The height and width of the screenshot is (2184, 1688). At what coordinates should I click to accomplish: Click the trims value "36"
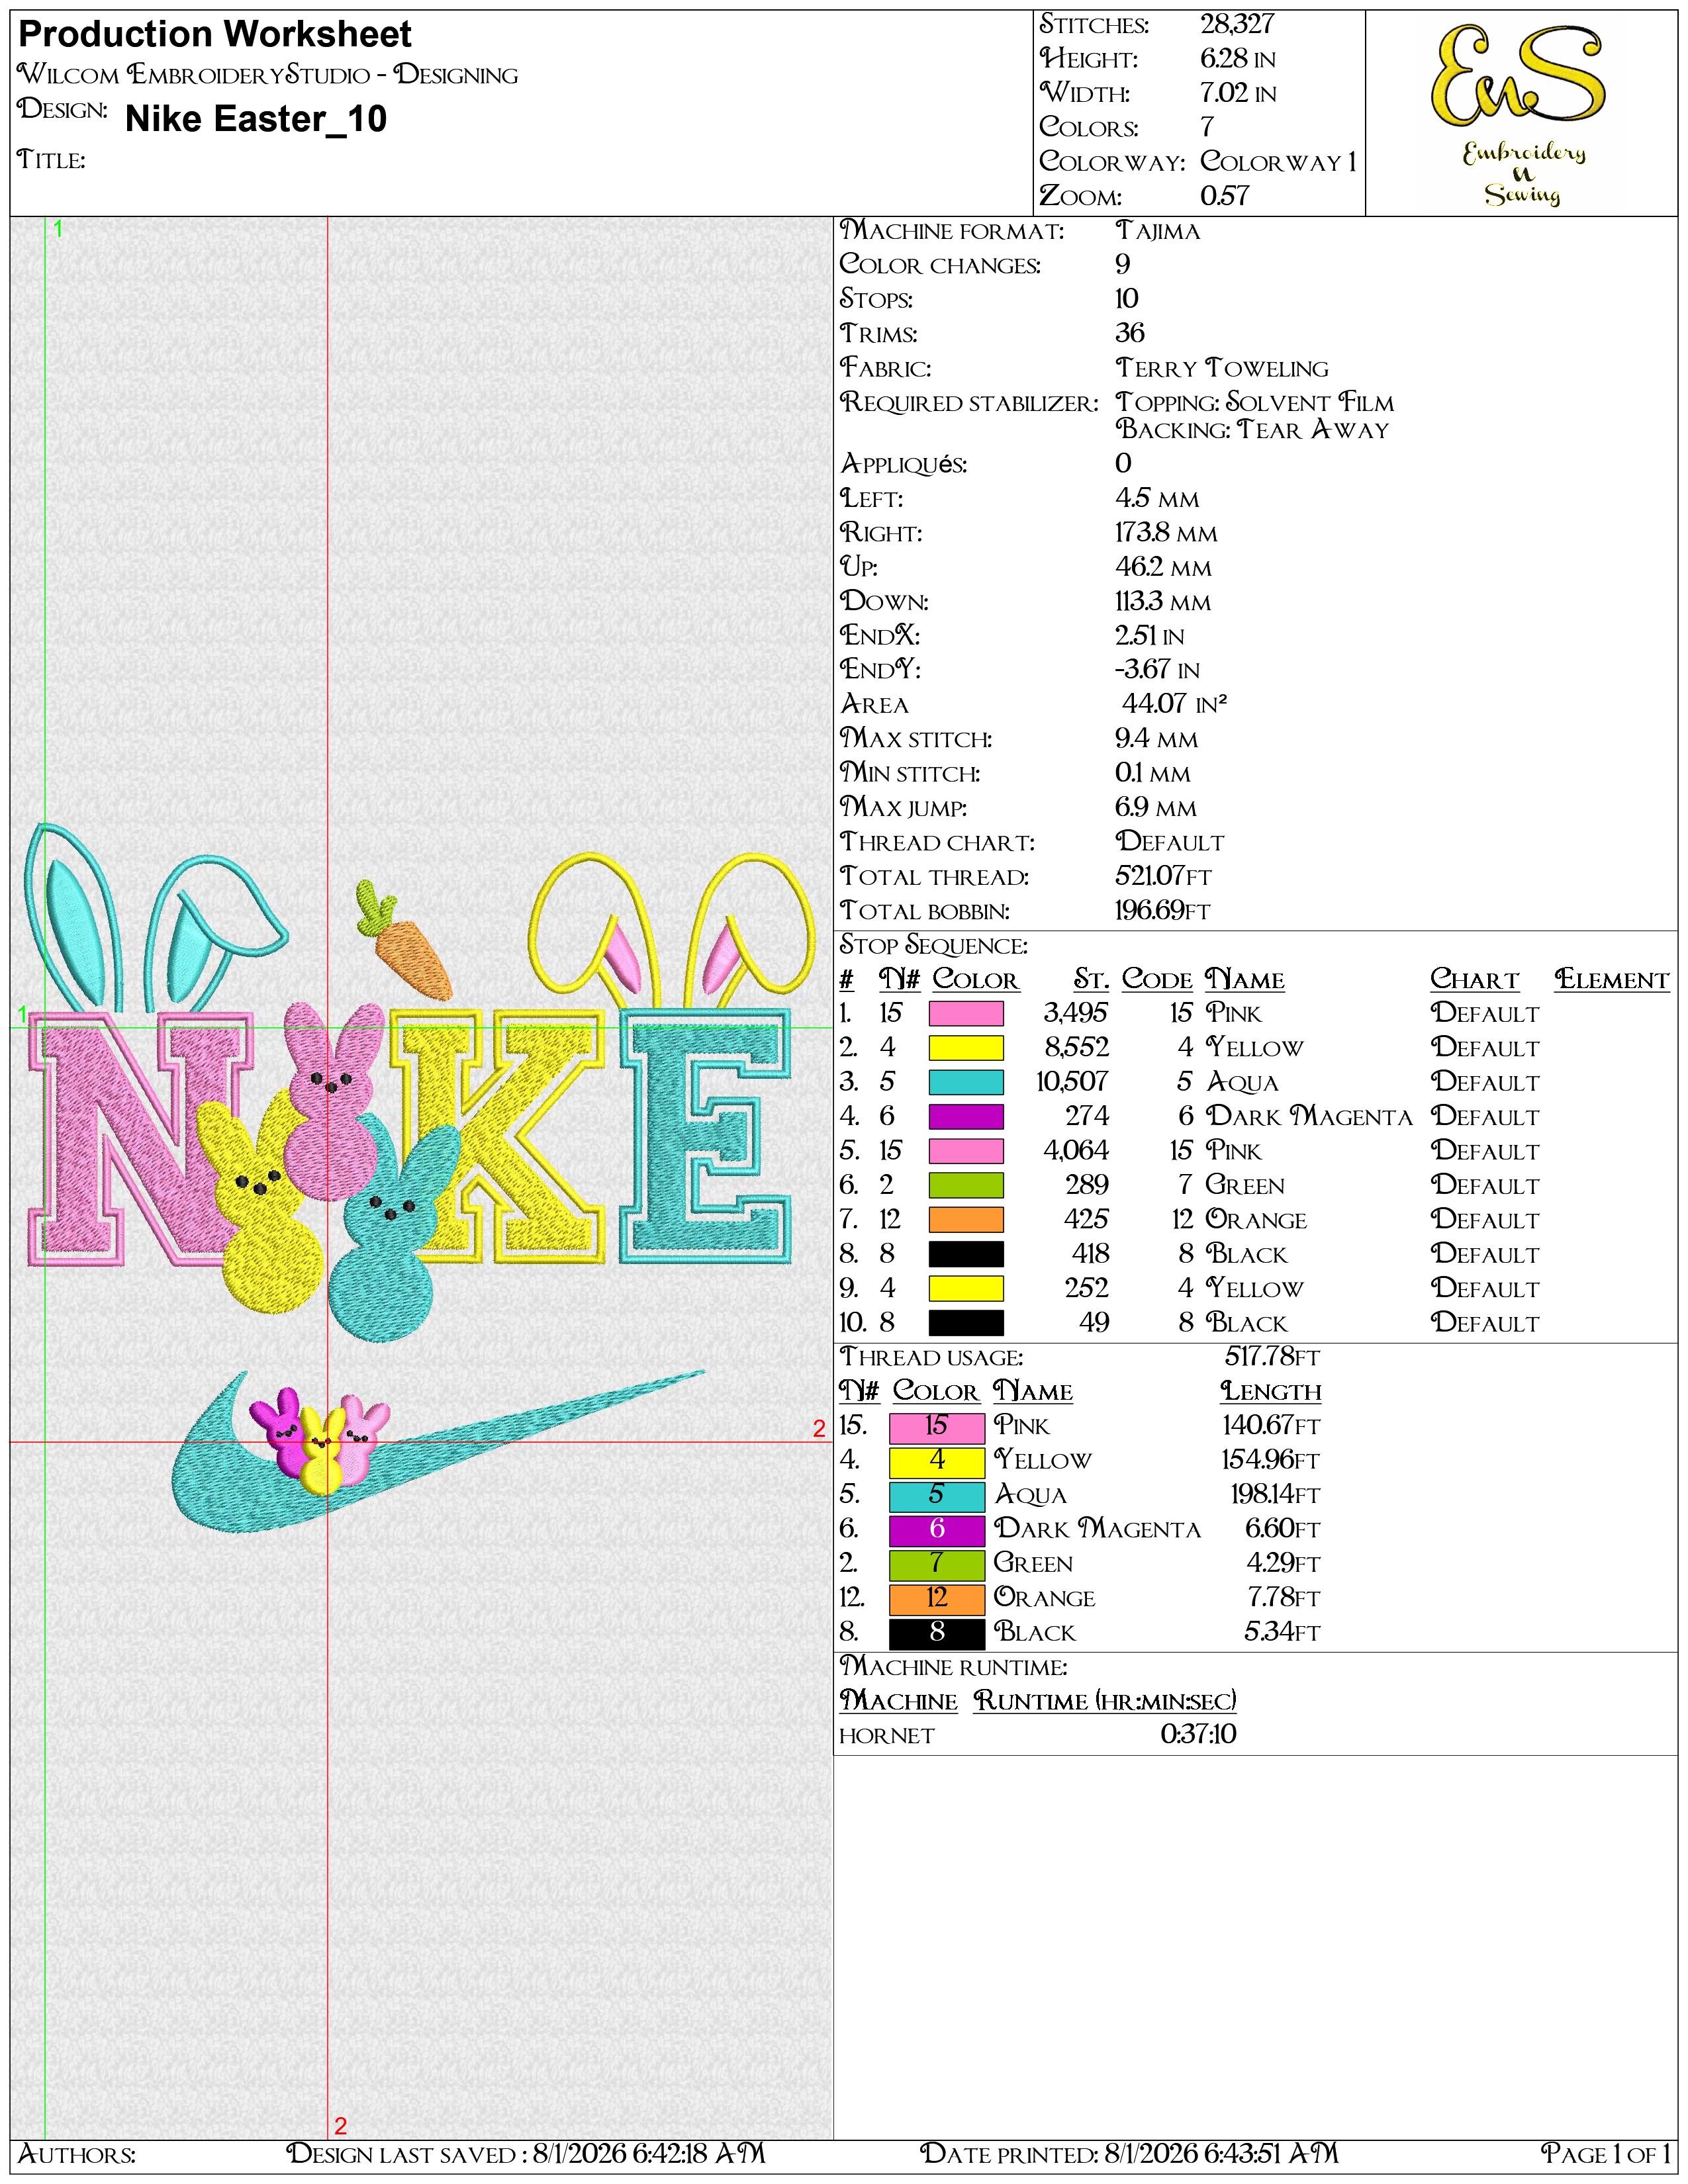tap(1130, 333)
